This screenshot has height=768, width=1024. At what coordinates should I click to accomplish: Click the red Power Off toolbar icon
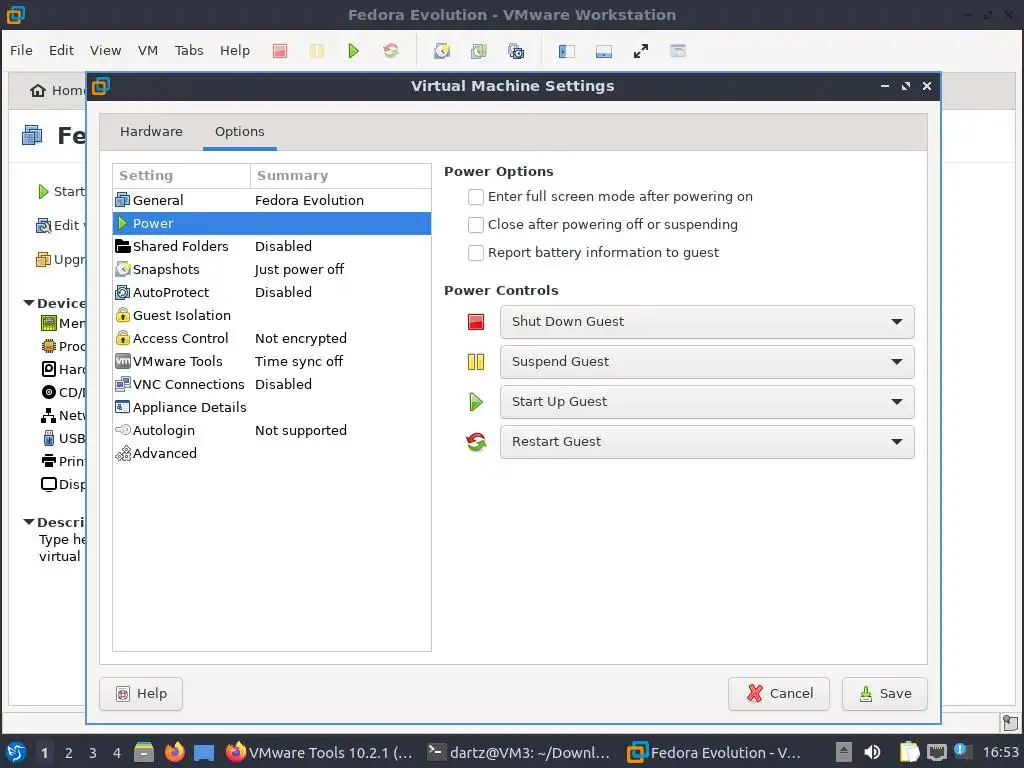tap(280, 51)
